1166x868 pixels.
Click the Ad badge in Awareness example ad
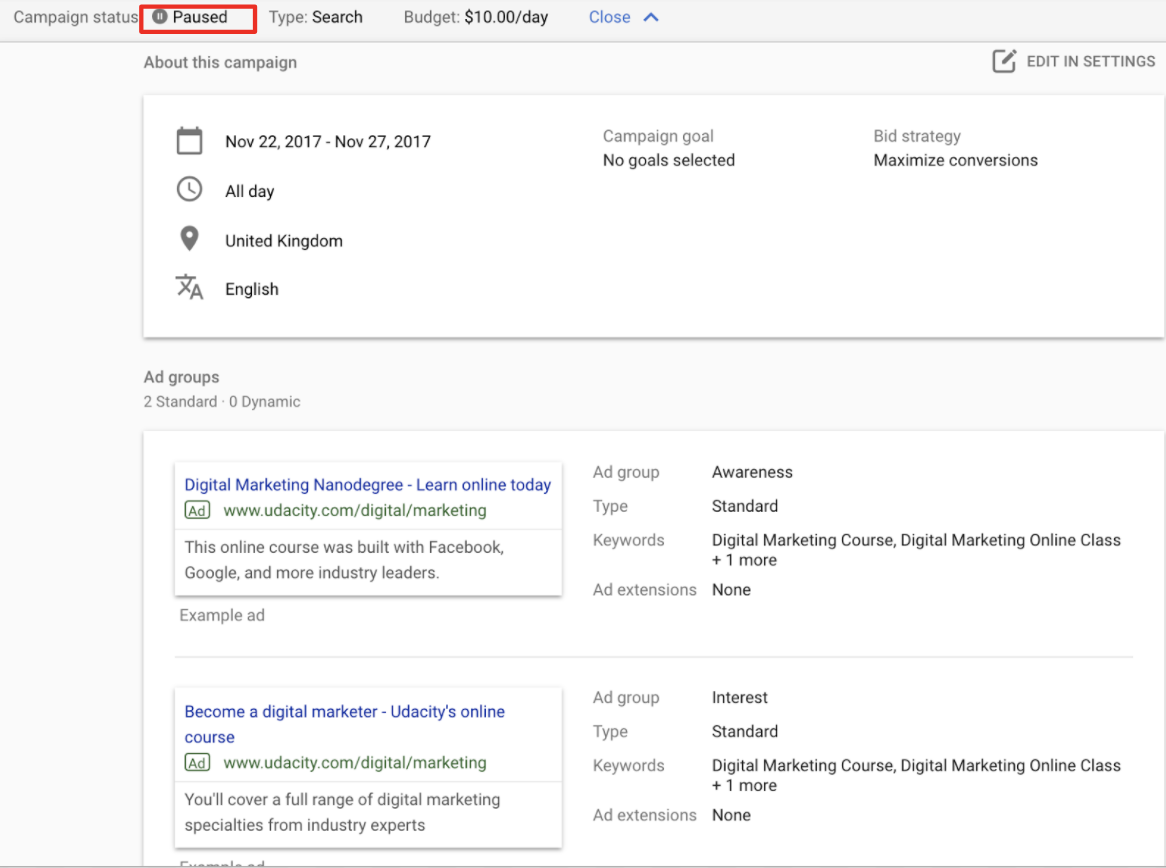pyautogui.click(x=197, y=510)
